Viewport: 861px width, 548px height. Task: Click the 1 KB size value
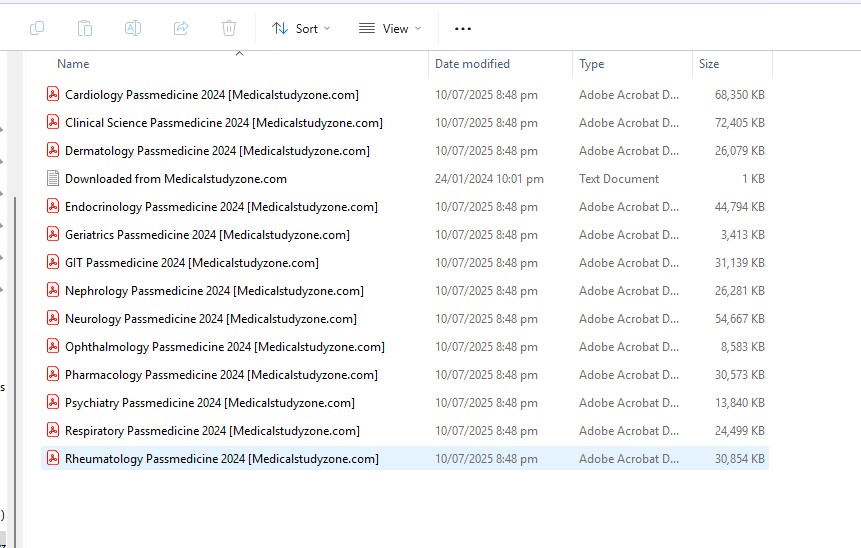[x=753, y=179]
